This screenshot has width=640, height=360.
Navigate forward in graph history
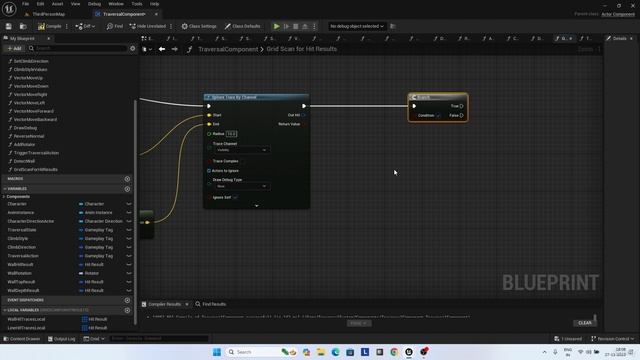pyautogui.click(x=175, y=49)
